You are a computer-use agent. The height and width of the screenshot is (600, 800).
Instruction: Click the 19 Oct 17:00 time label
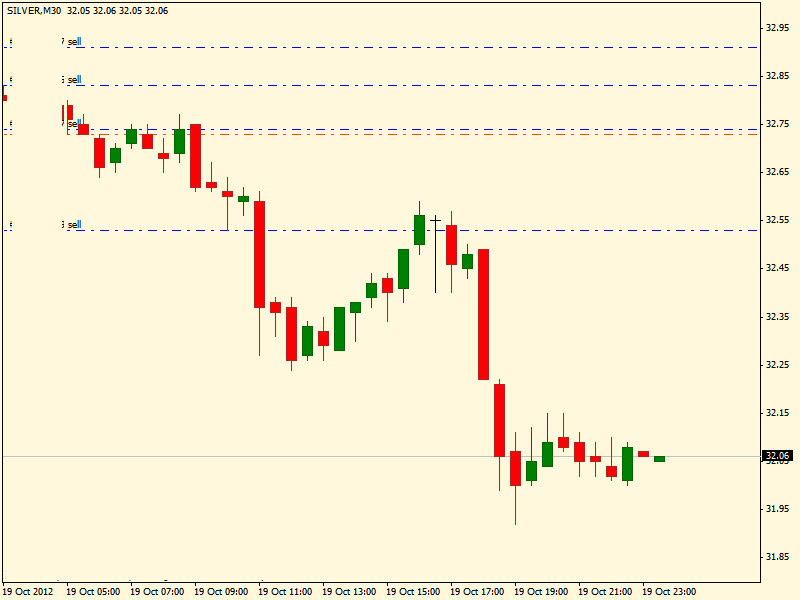point(478,592)
